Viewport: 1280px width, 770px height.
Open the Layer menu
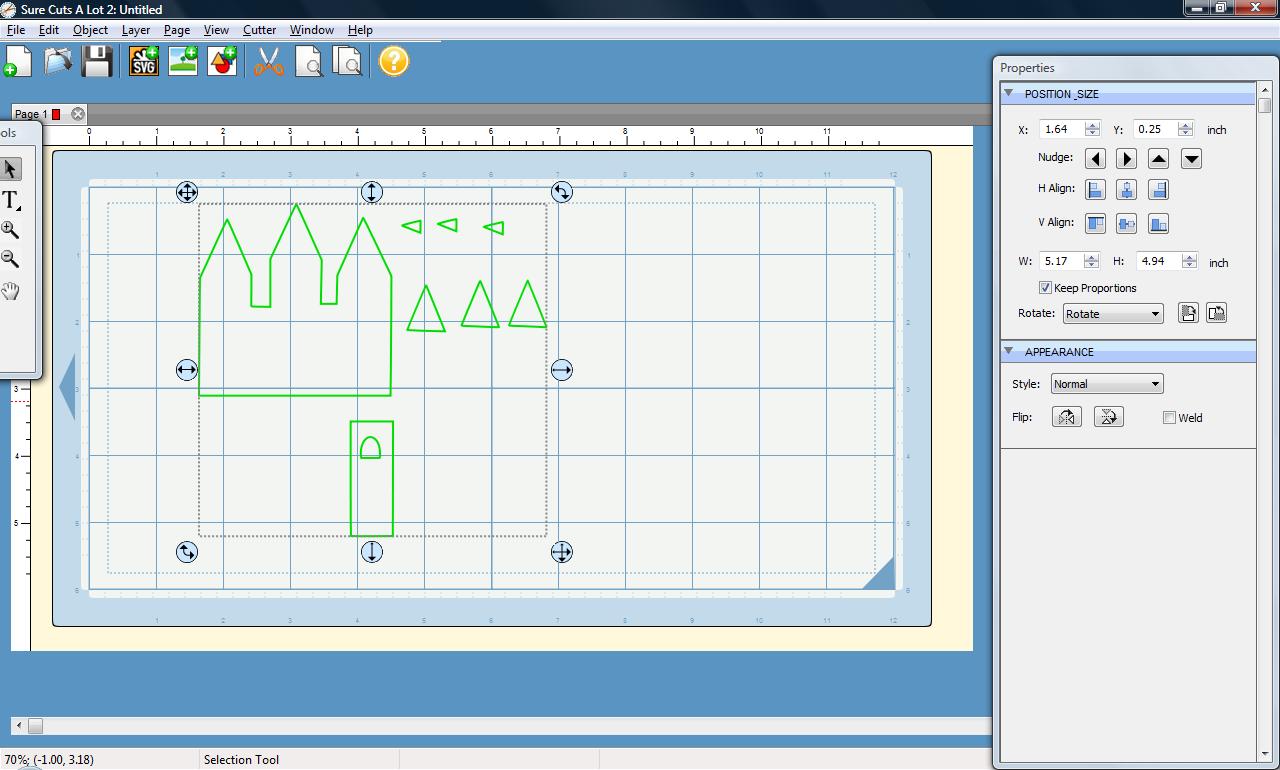pos(135,30)
